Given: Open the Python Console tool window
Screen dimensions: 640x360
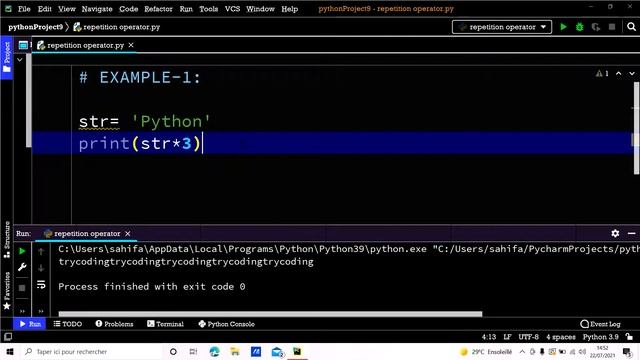Looking at the screenshot, I should point(227,324).
